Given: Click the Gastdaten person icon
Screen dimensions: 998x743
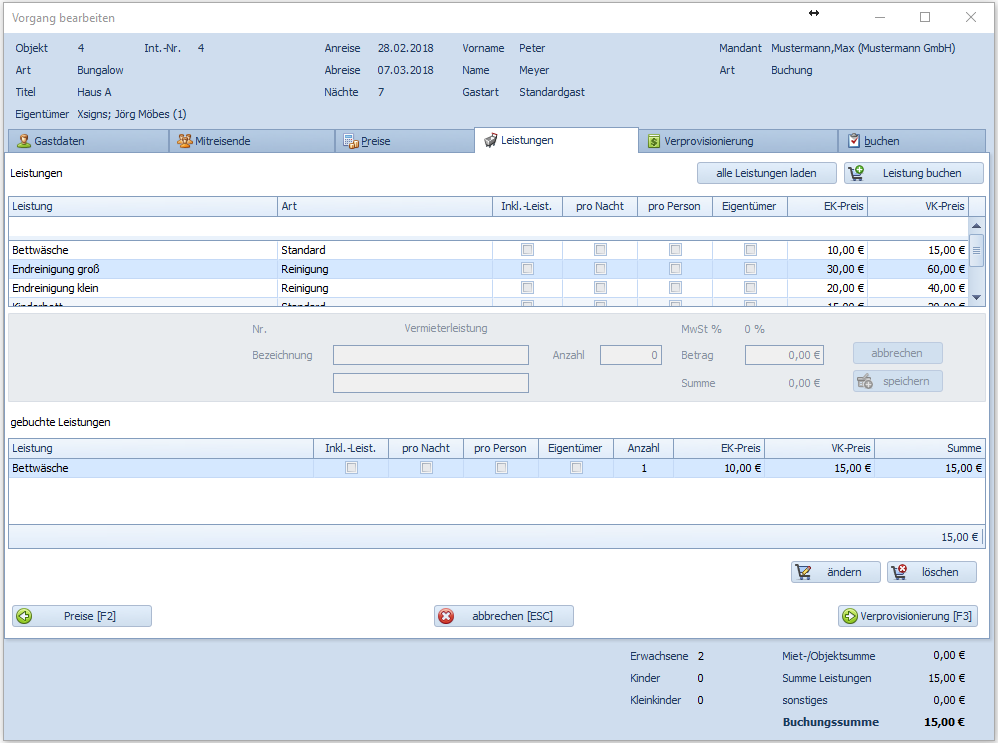Looking at the screenshot, I should coord(24,141).
